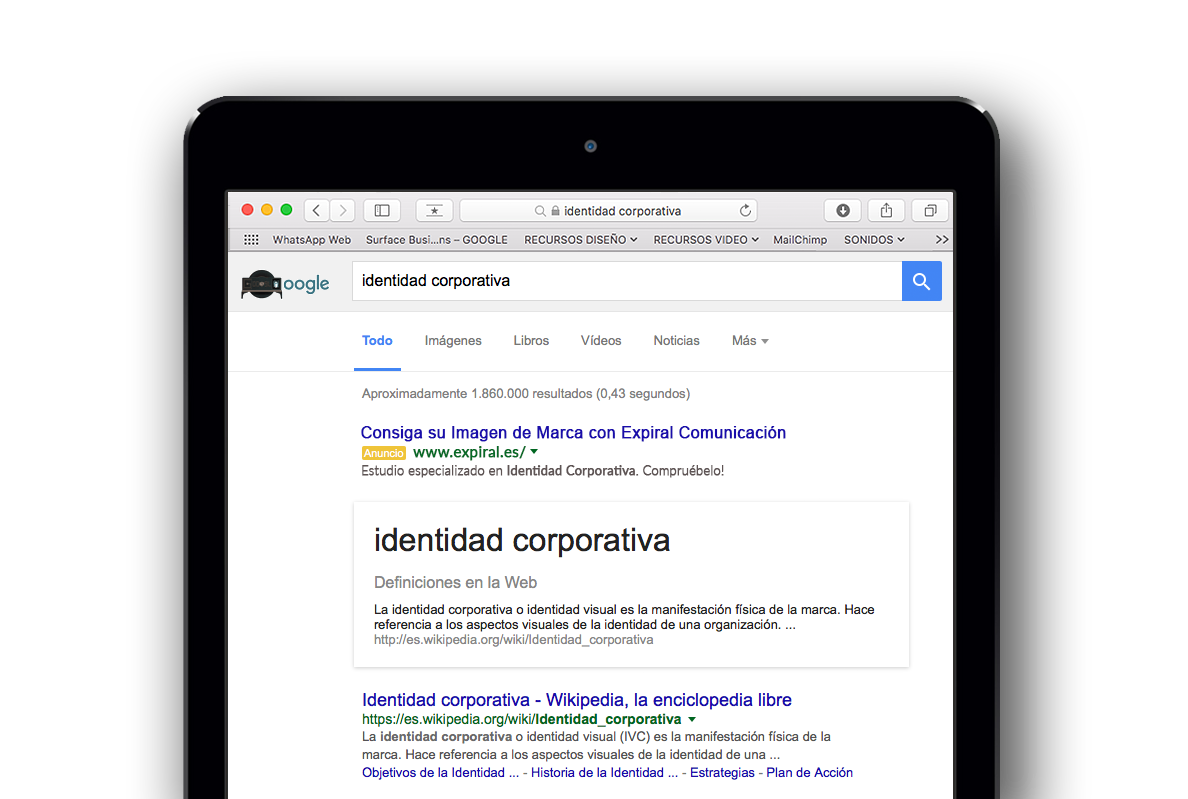Switch to the Noticias tab

677,341
